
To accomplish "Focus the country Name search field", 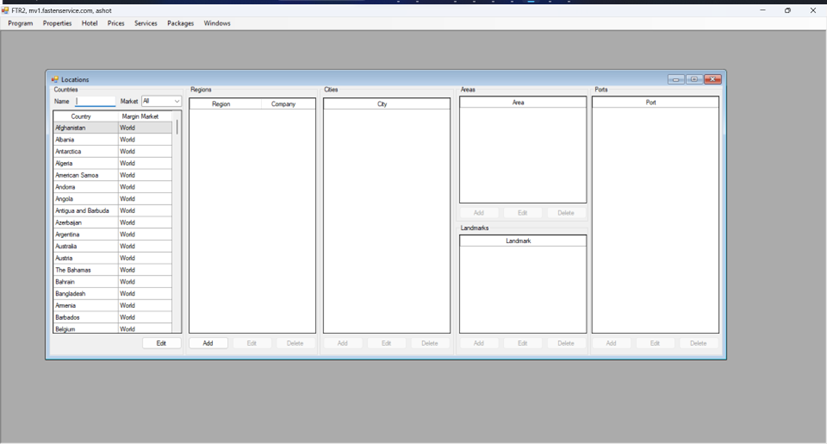I will [x=96, y=101].
